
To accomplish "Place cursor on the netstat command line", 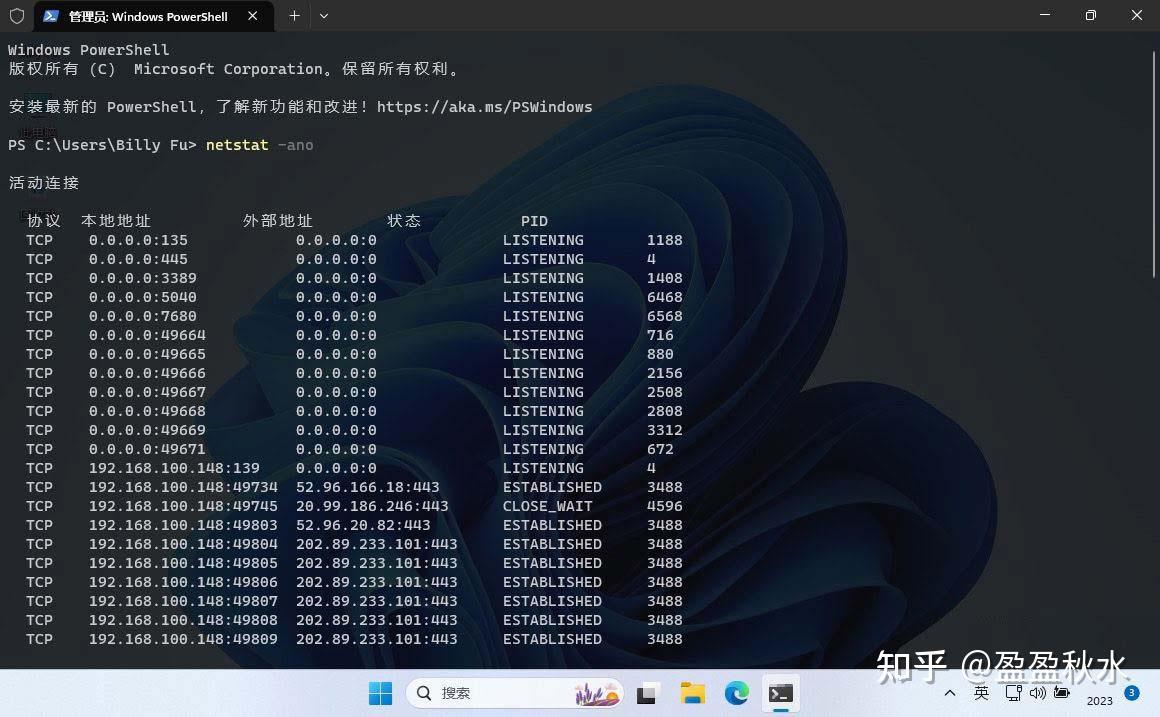I will pos(260,144).
